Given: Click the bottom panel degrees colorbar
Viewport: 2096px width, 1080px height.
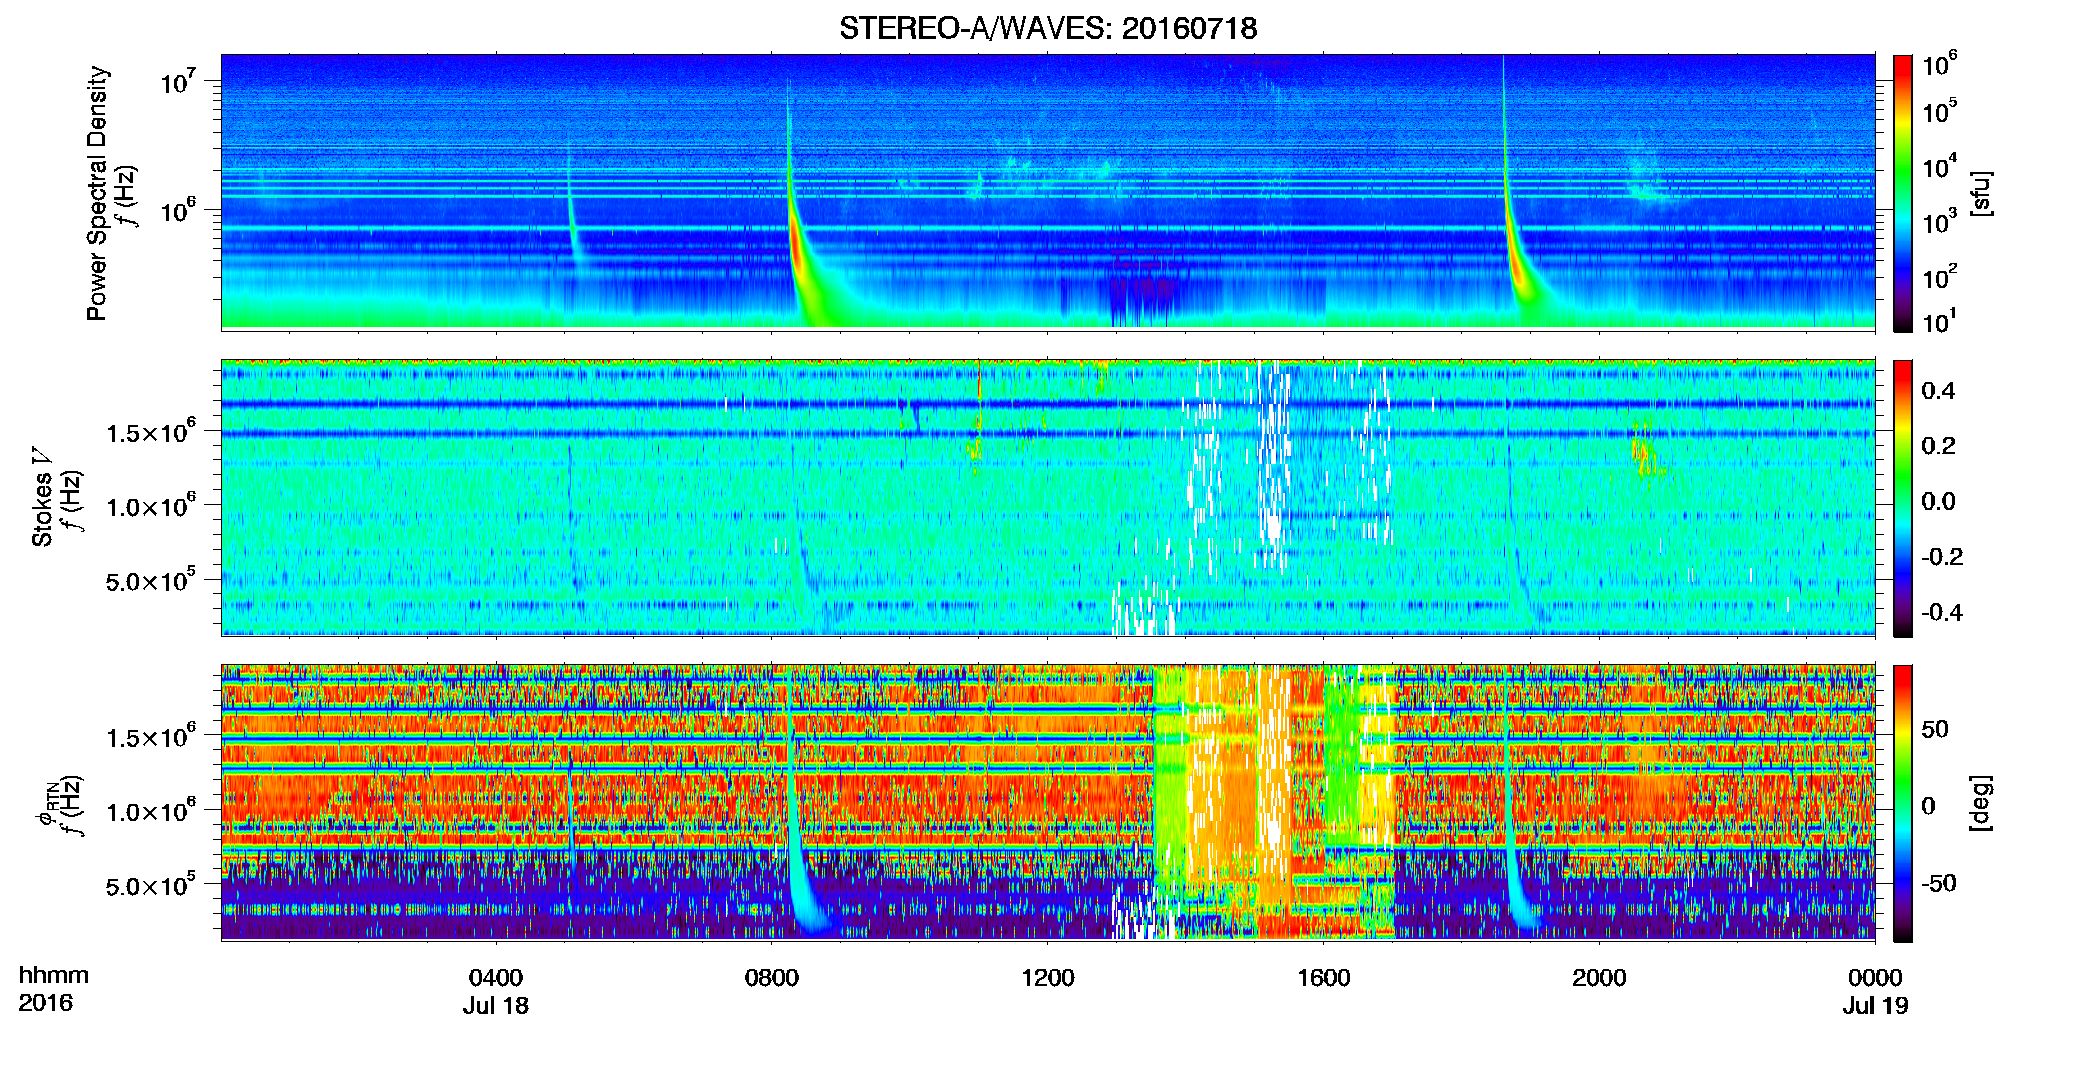Looking at the screenshot, I should (x=1902, y=803).
